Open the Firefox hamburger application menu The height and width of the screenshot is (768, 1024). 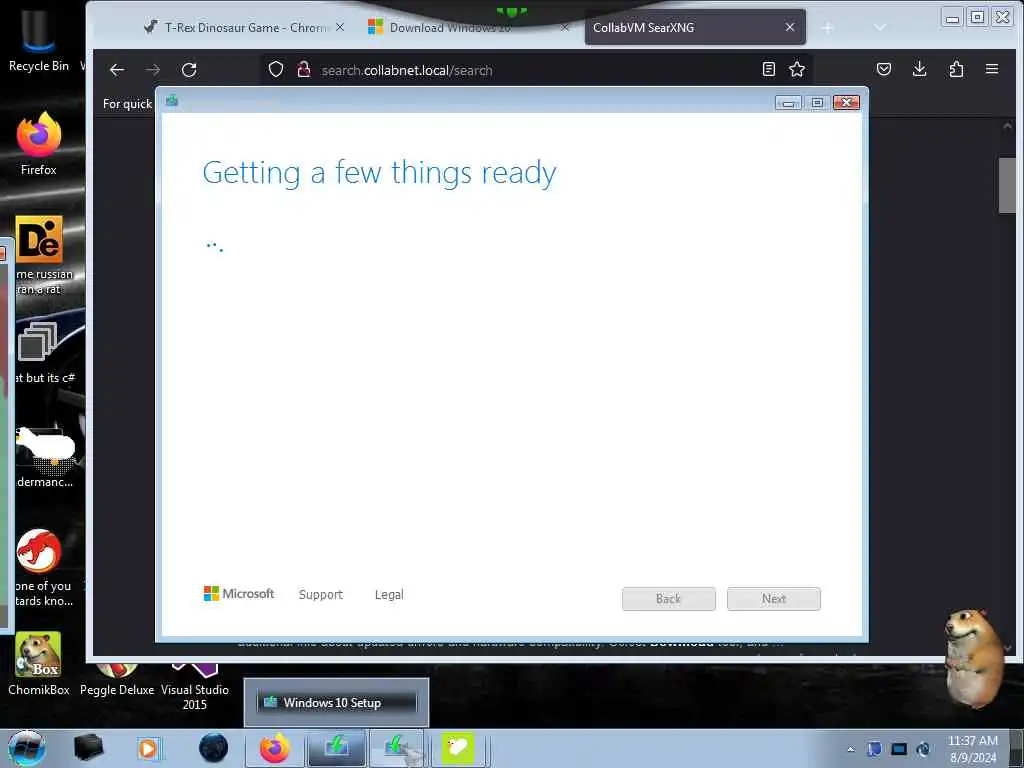(x=992, y=69)
